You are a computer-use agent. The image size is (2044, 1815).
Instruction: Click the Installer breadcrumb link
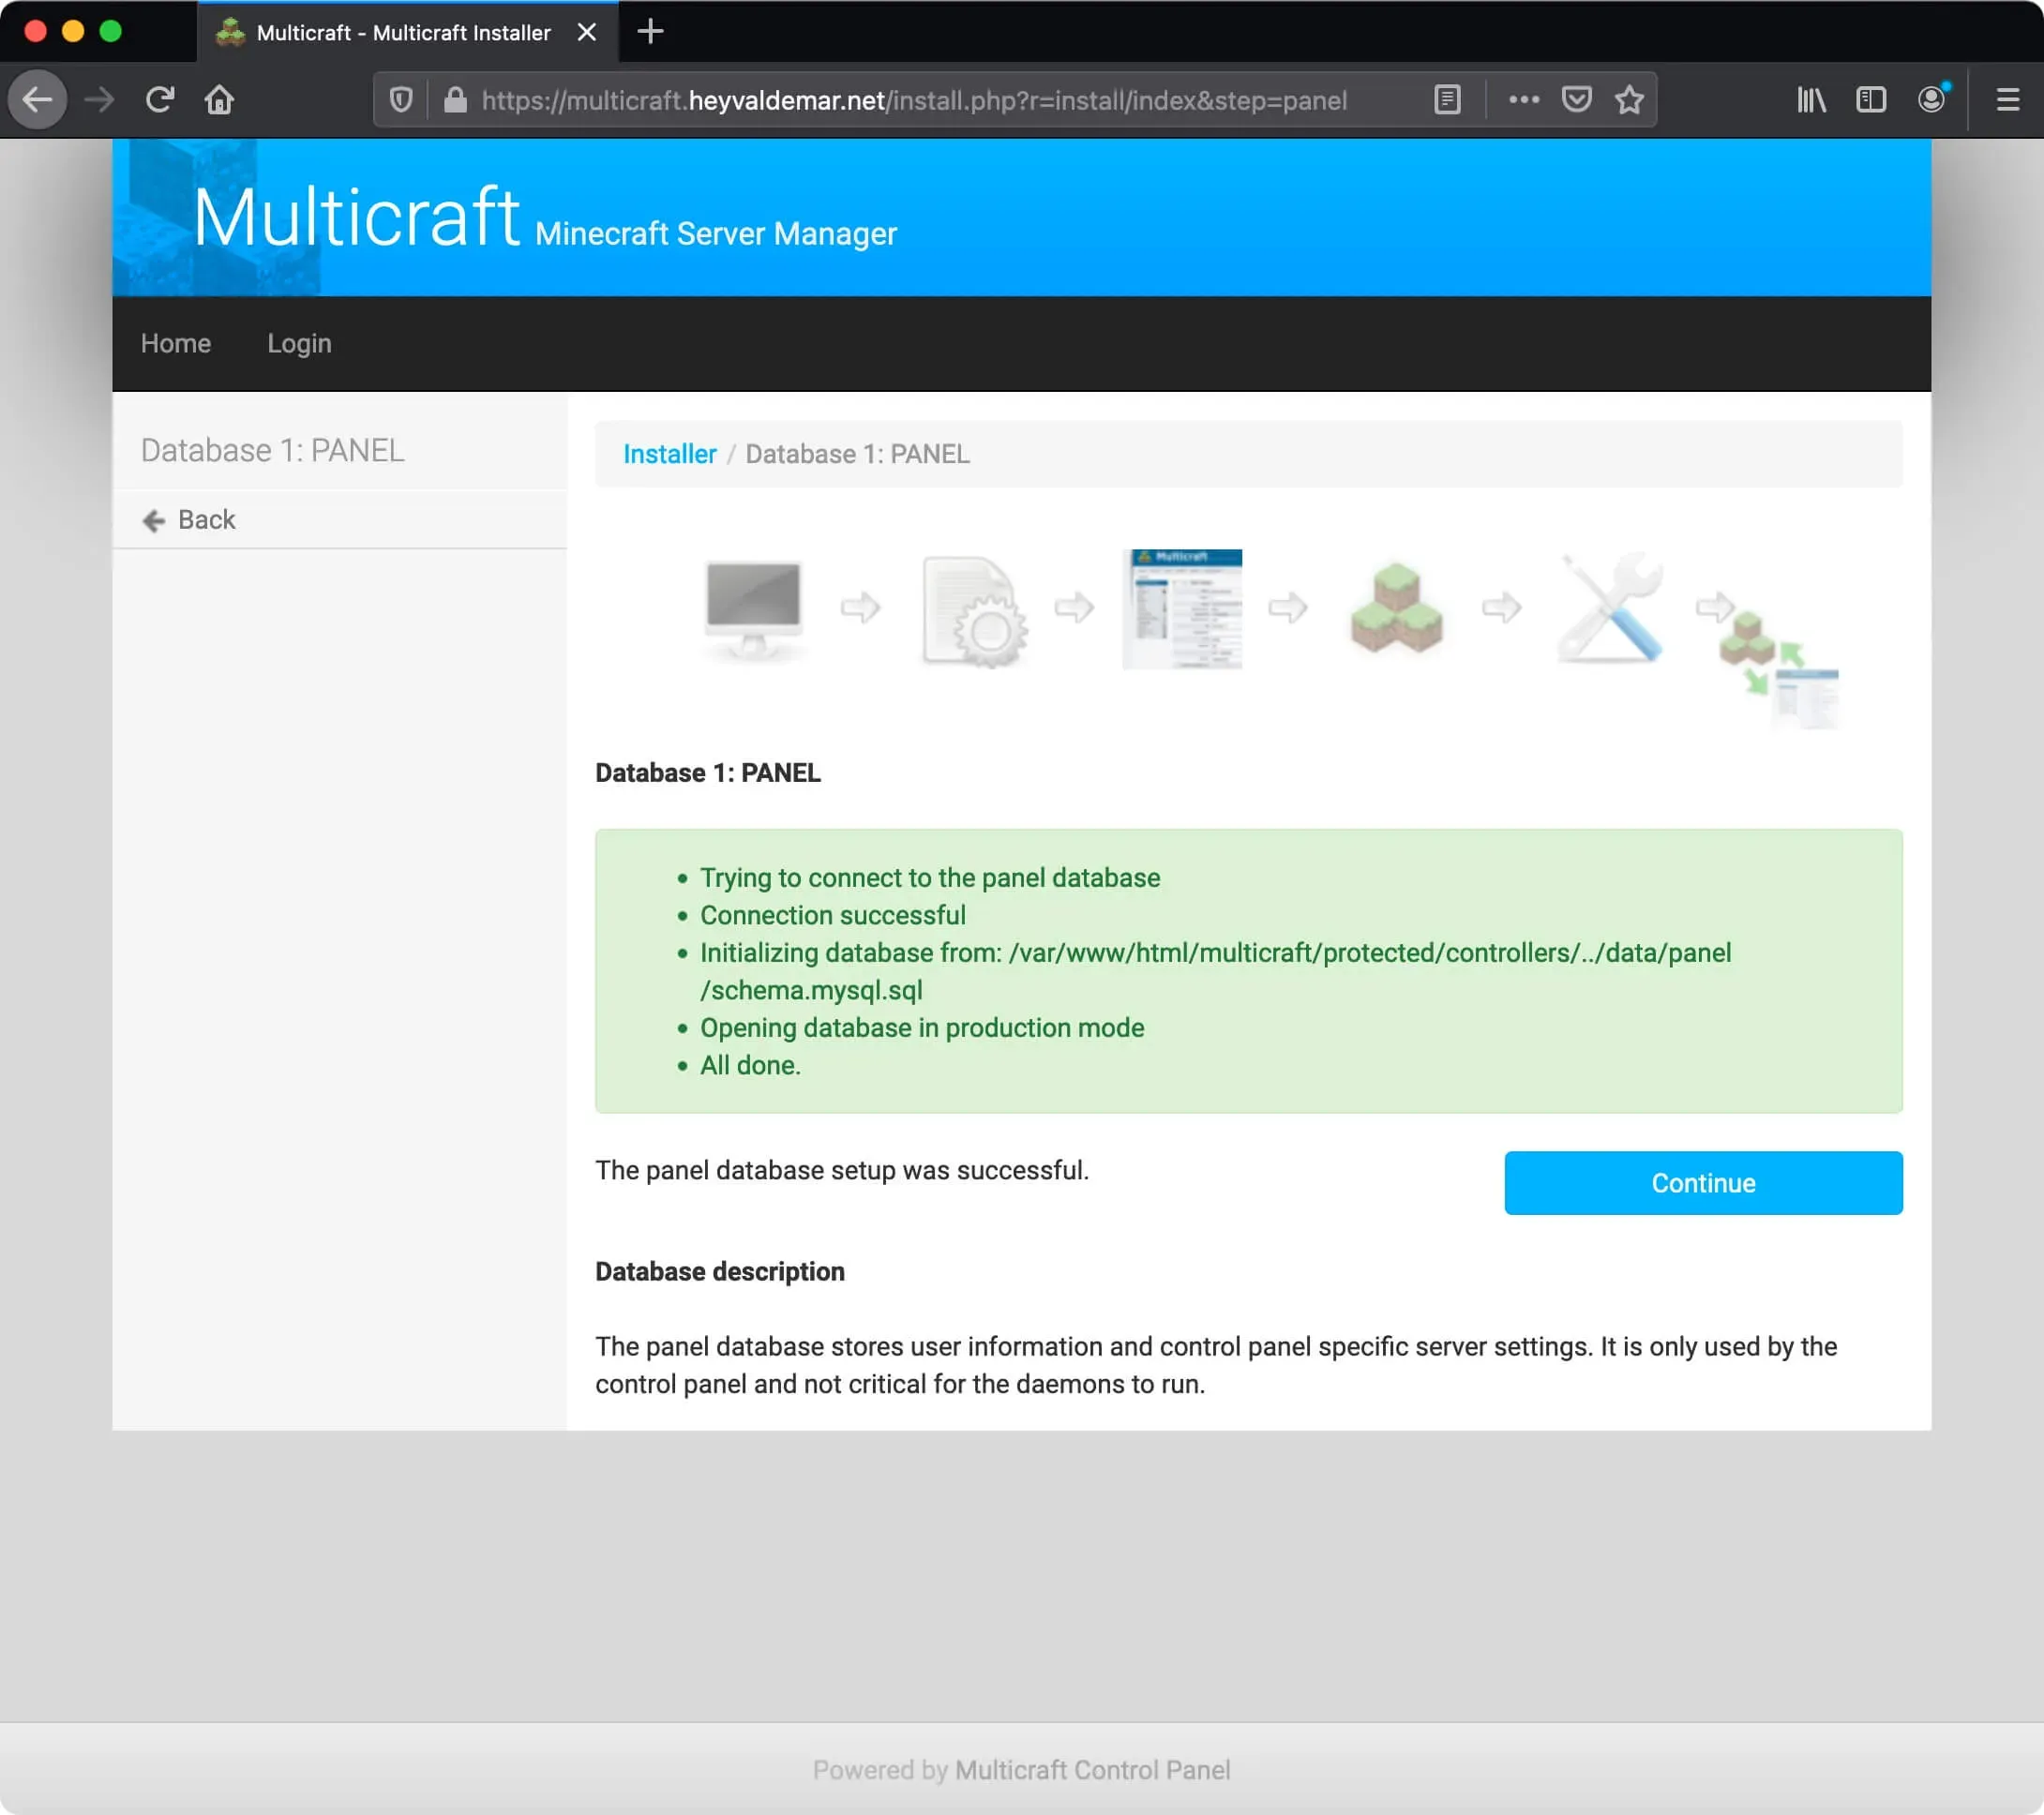tap(670, 454)
